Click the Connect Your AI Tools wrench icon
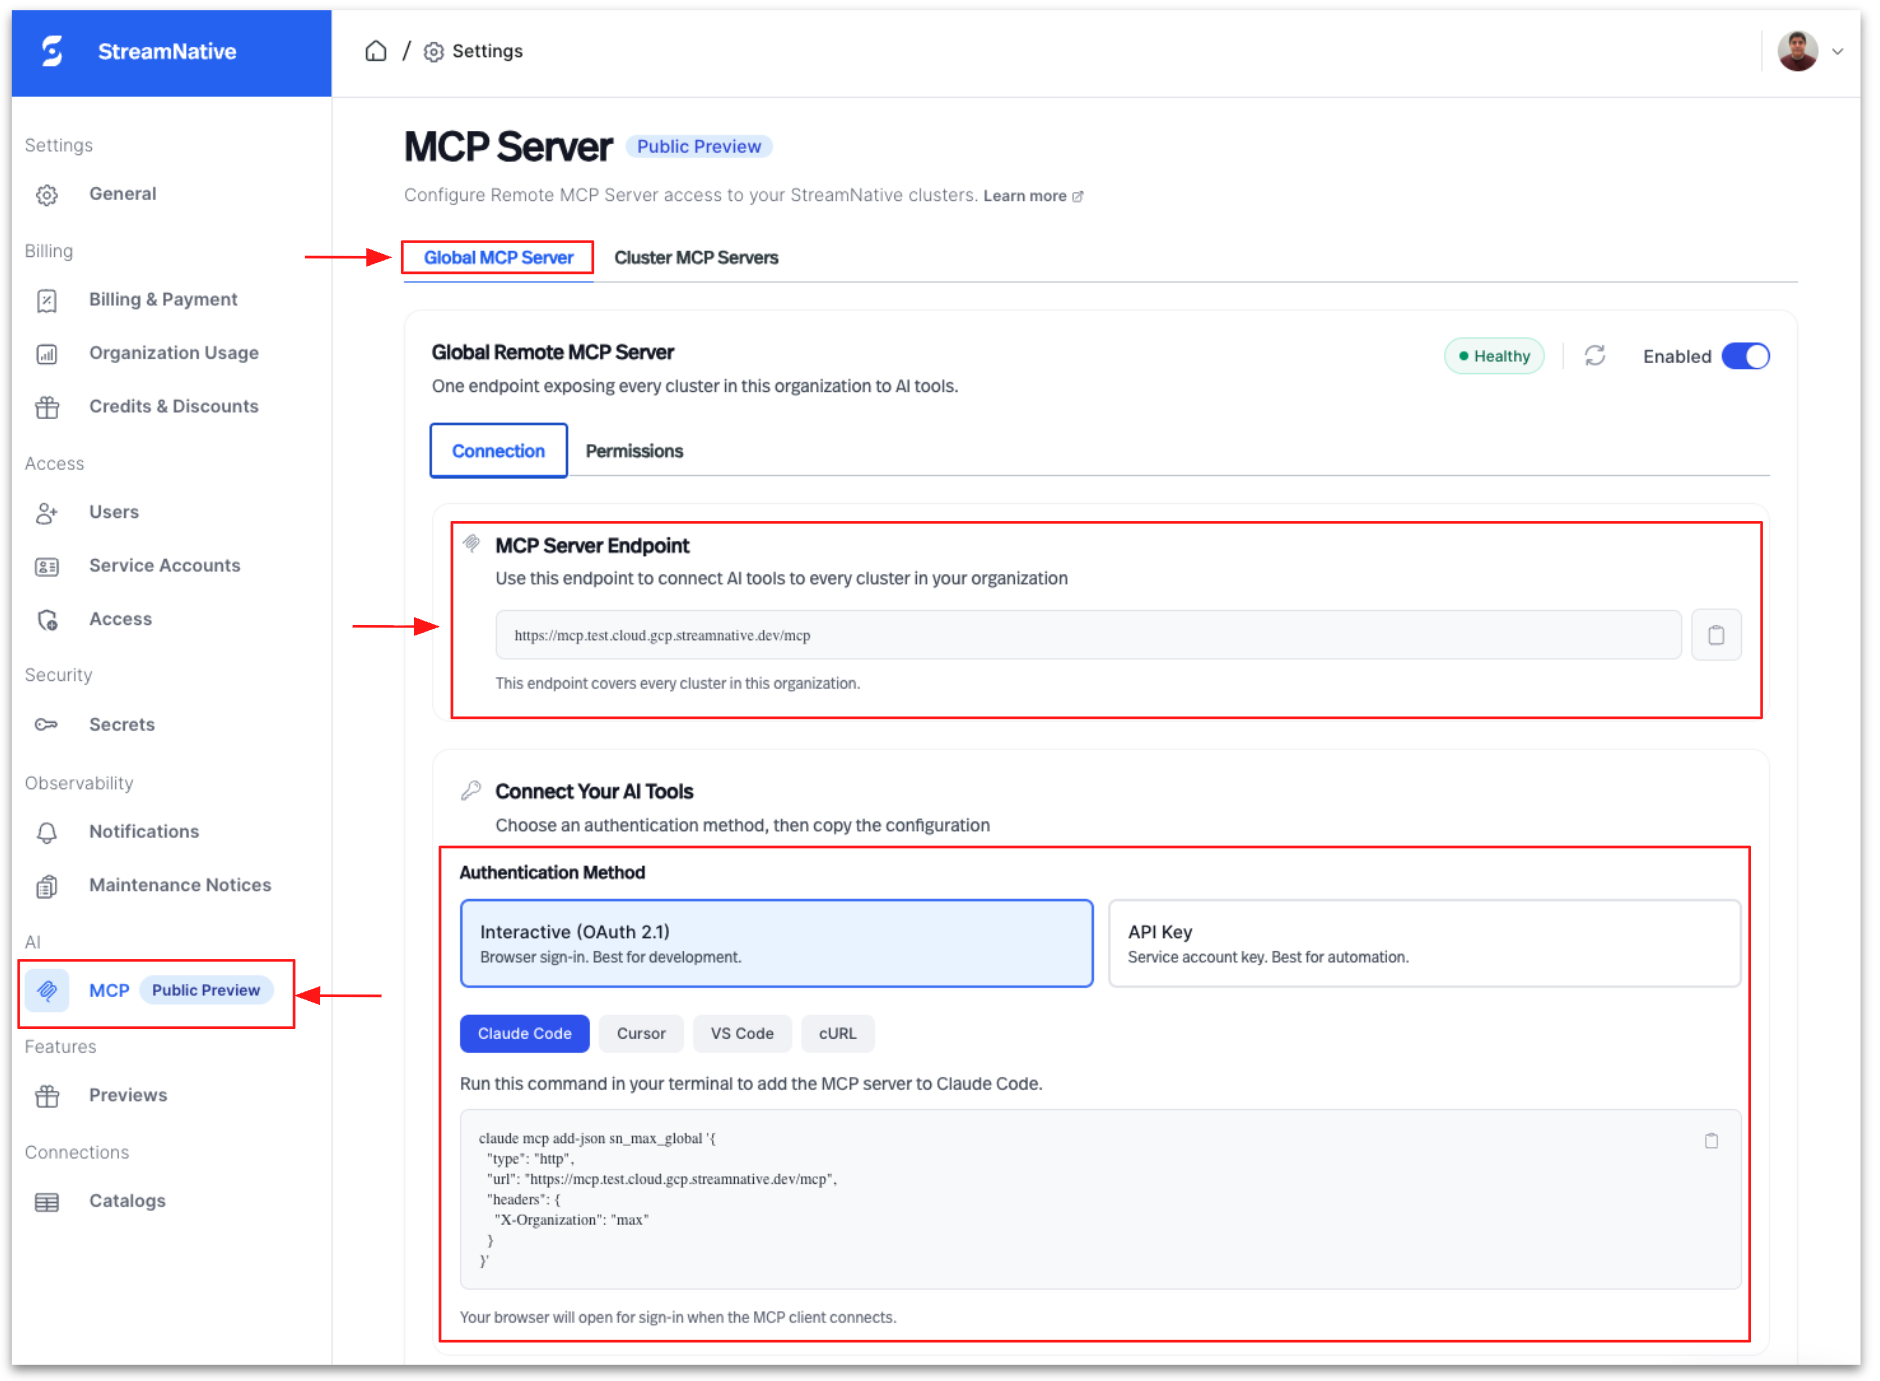Image resolution: width=1880 pixels, height=1381 pixels. point(471,791)
